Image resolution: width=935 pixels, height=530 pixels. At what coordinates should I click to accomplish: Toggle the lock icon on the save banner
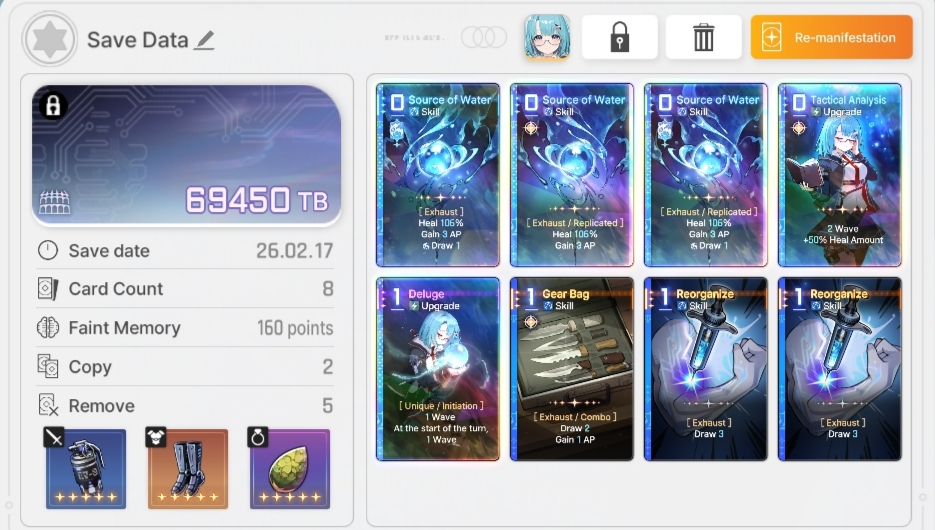(x=53, y=106)
